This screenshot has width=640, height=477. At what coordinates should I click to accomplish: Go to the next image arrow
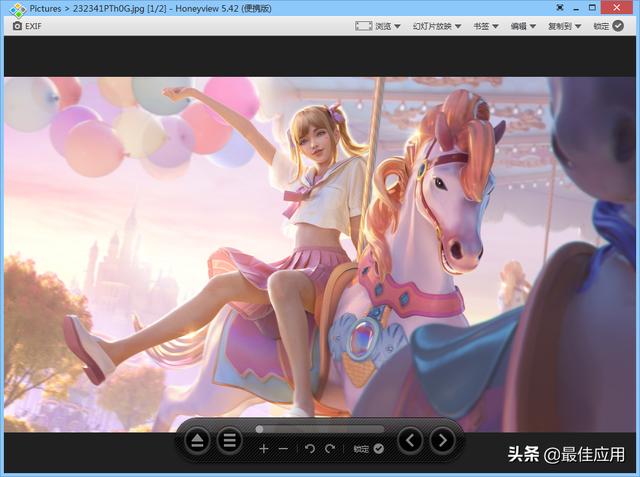point(442,441)
